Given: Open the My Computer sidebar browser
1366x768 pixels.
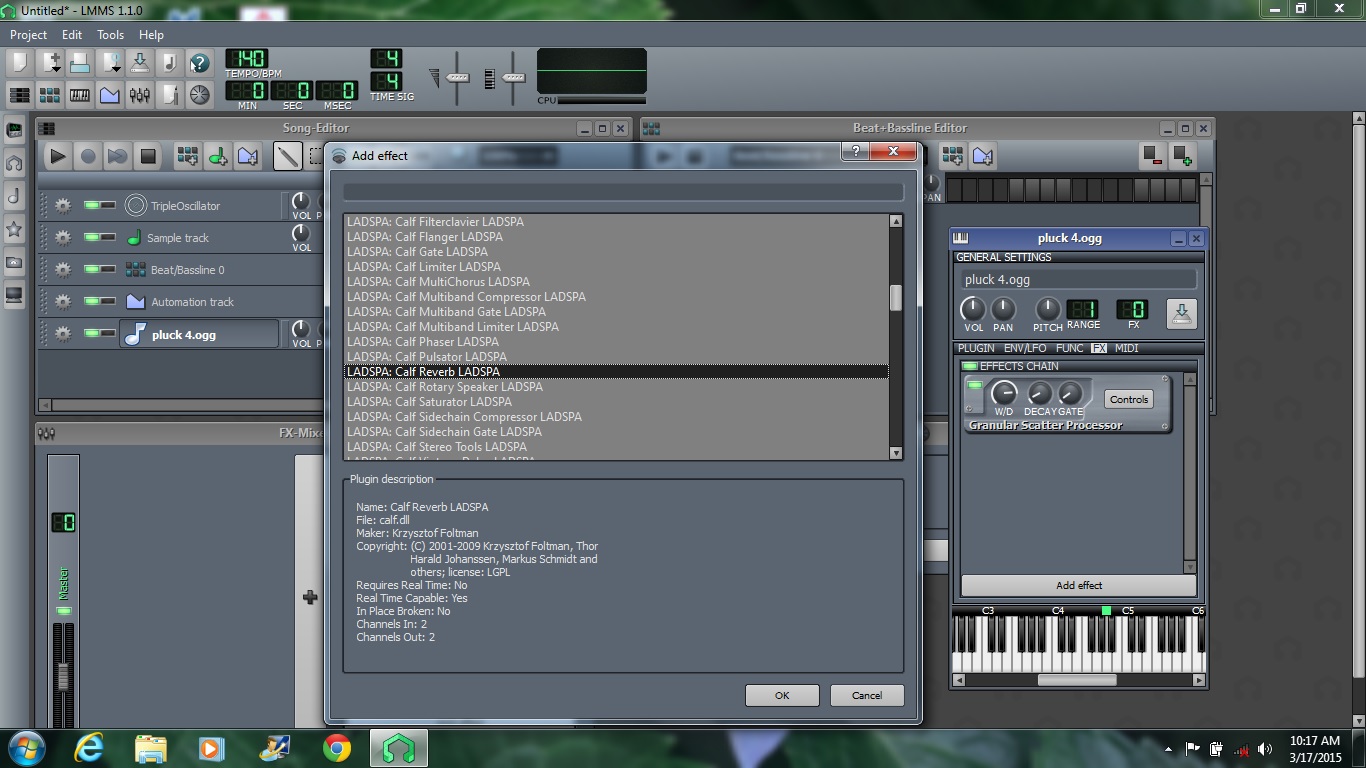Looking at the screenshot, I should click(x=14, y=295).
